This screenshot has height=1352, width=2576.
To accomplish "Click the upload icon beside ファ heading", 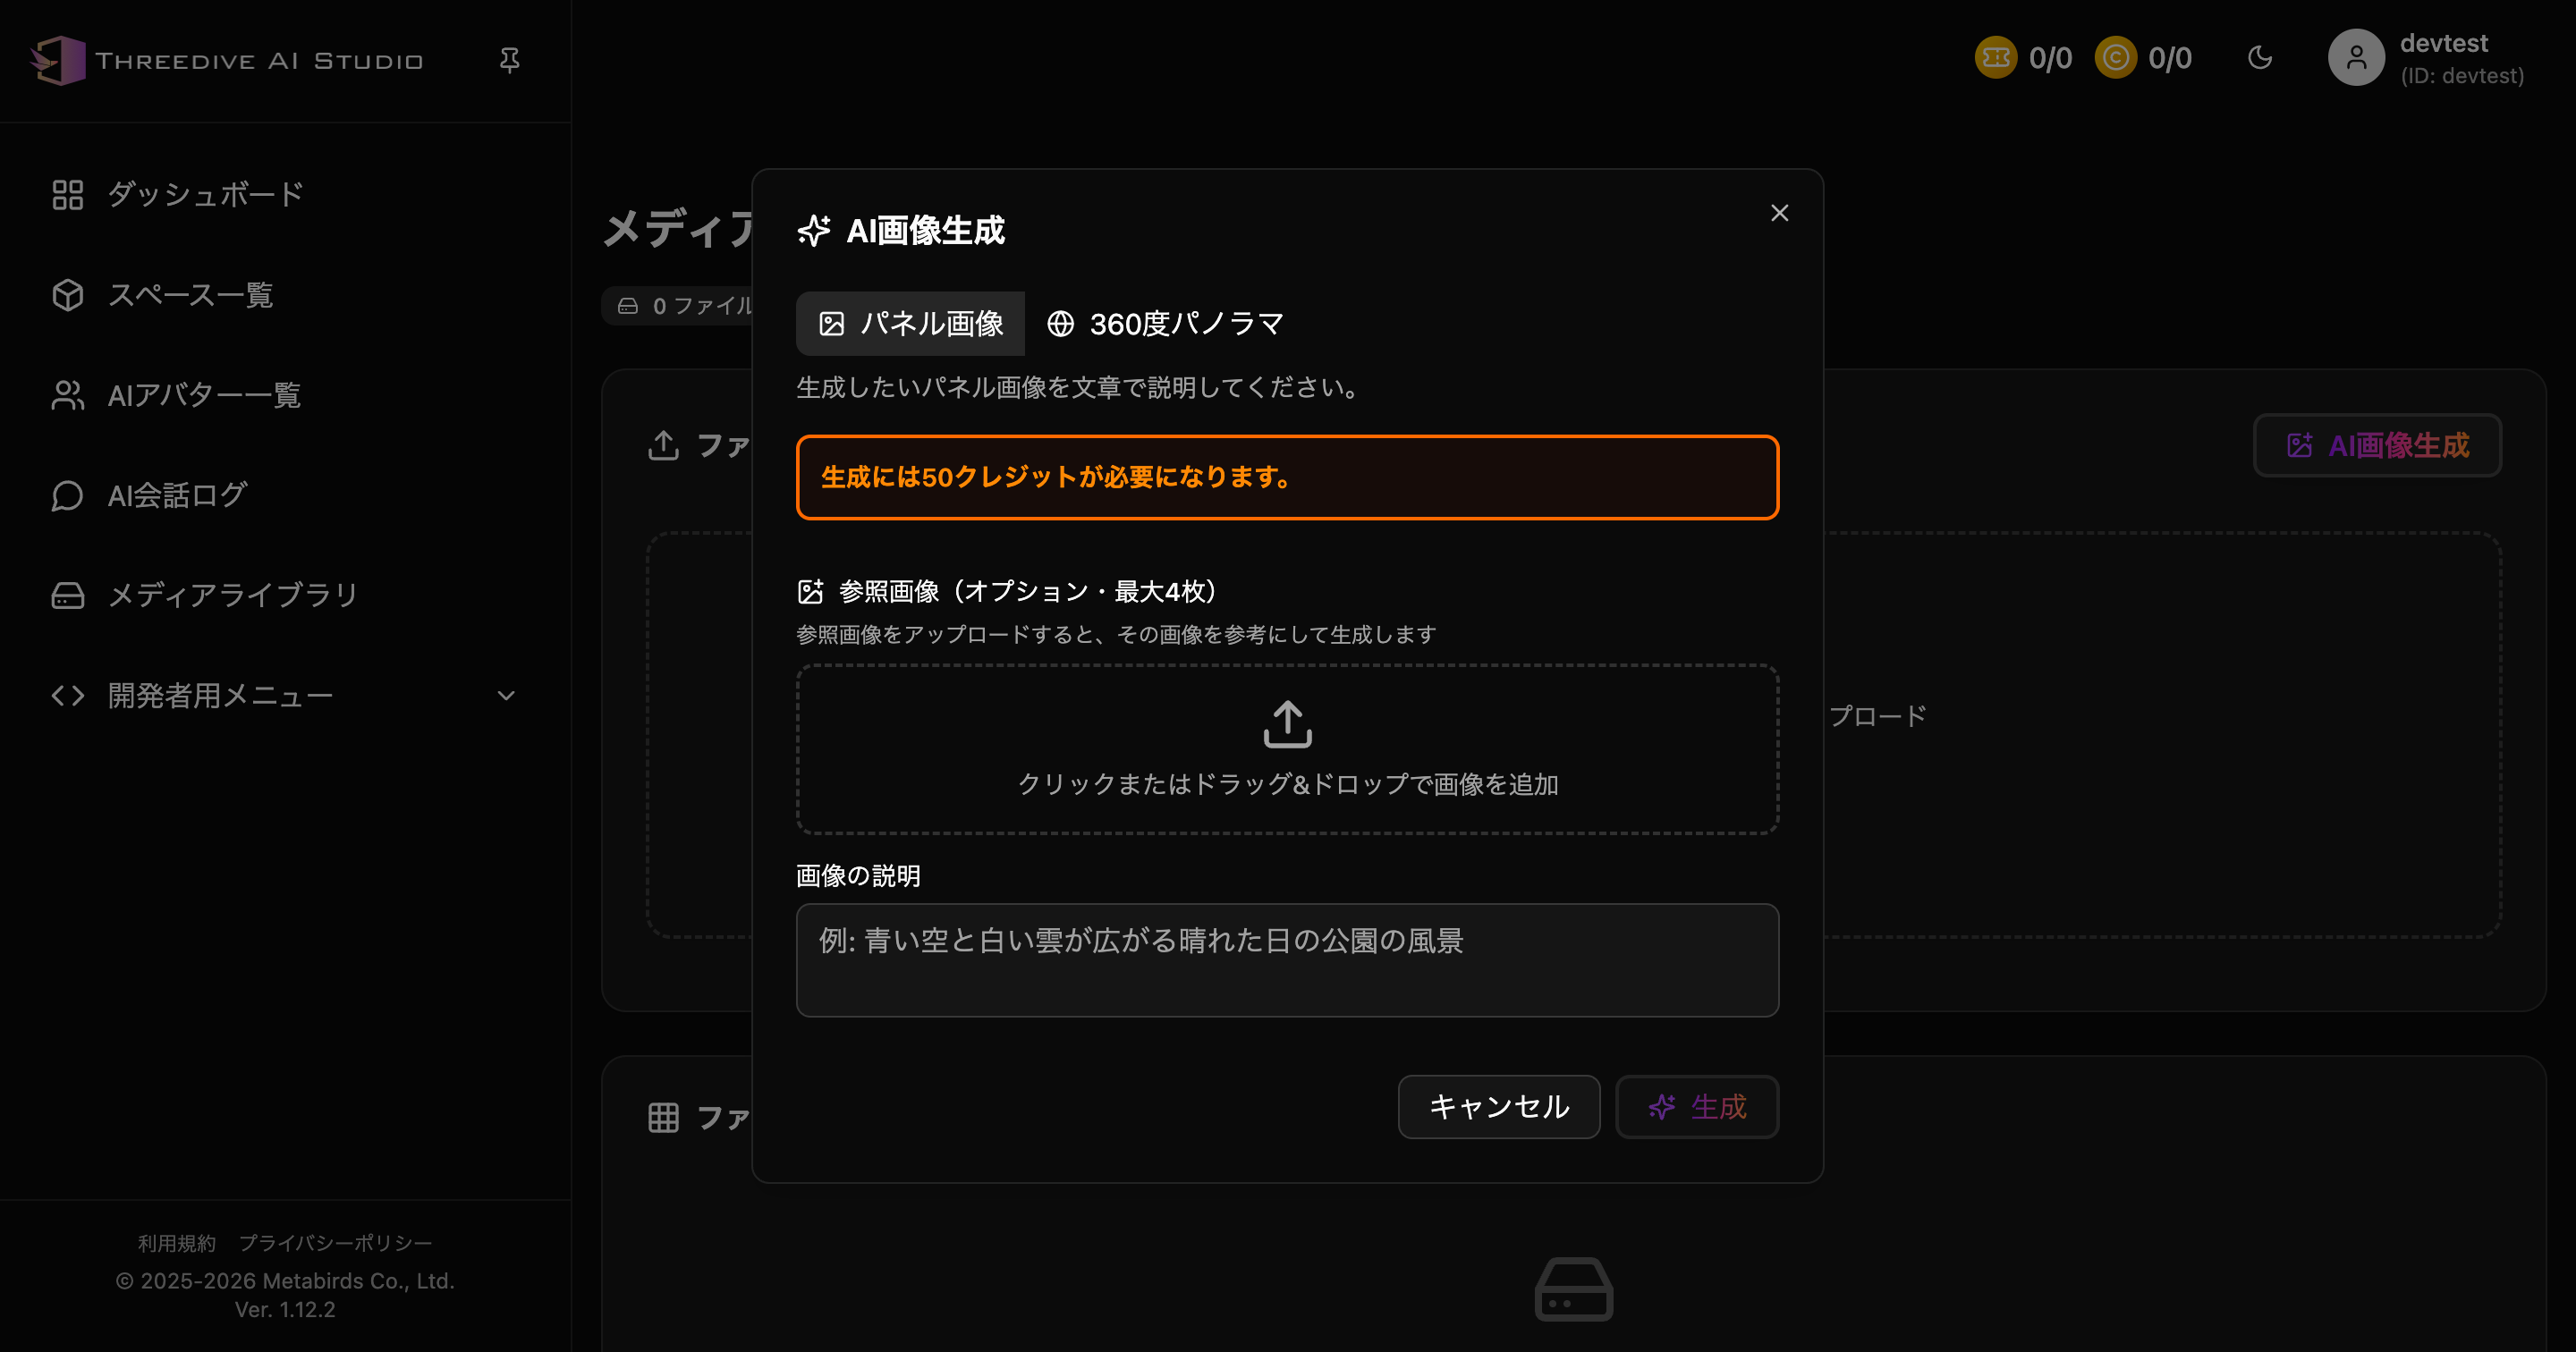I will click(663, 445).
